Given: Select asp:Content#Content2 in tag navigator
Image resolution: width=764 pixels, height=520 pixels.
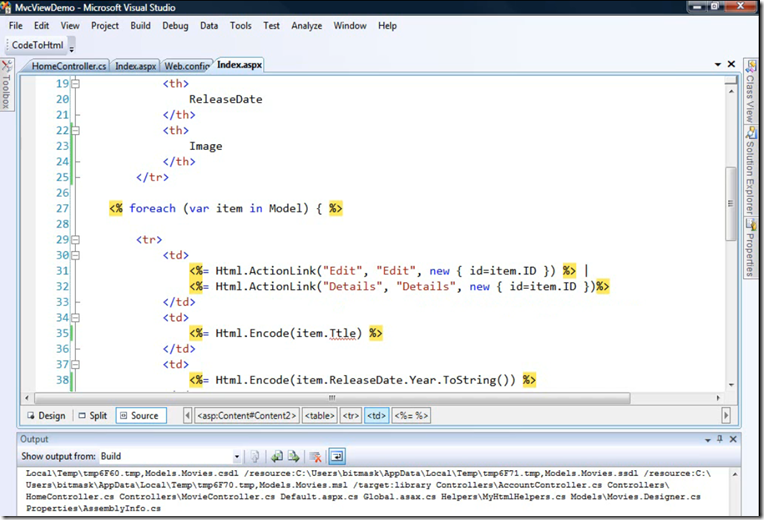Looking at the screenshot, I should [x=247, y=416].
